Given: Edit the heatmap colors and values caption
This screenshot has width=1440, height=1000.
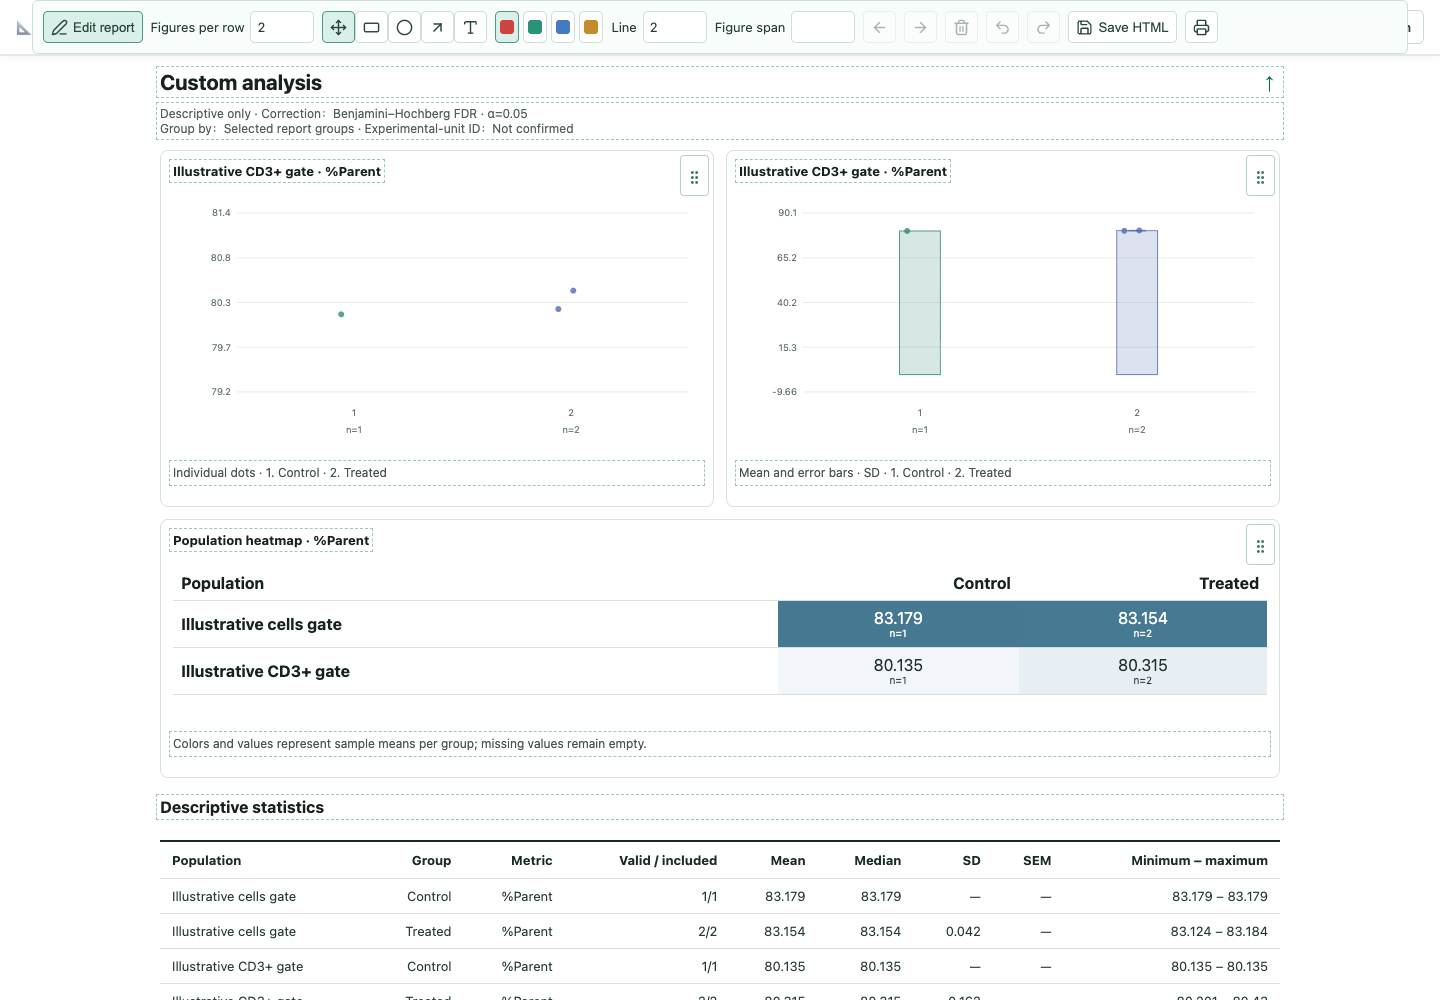Looking at the screenshot, I should pos(720,744).
